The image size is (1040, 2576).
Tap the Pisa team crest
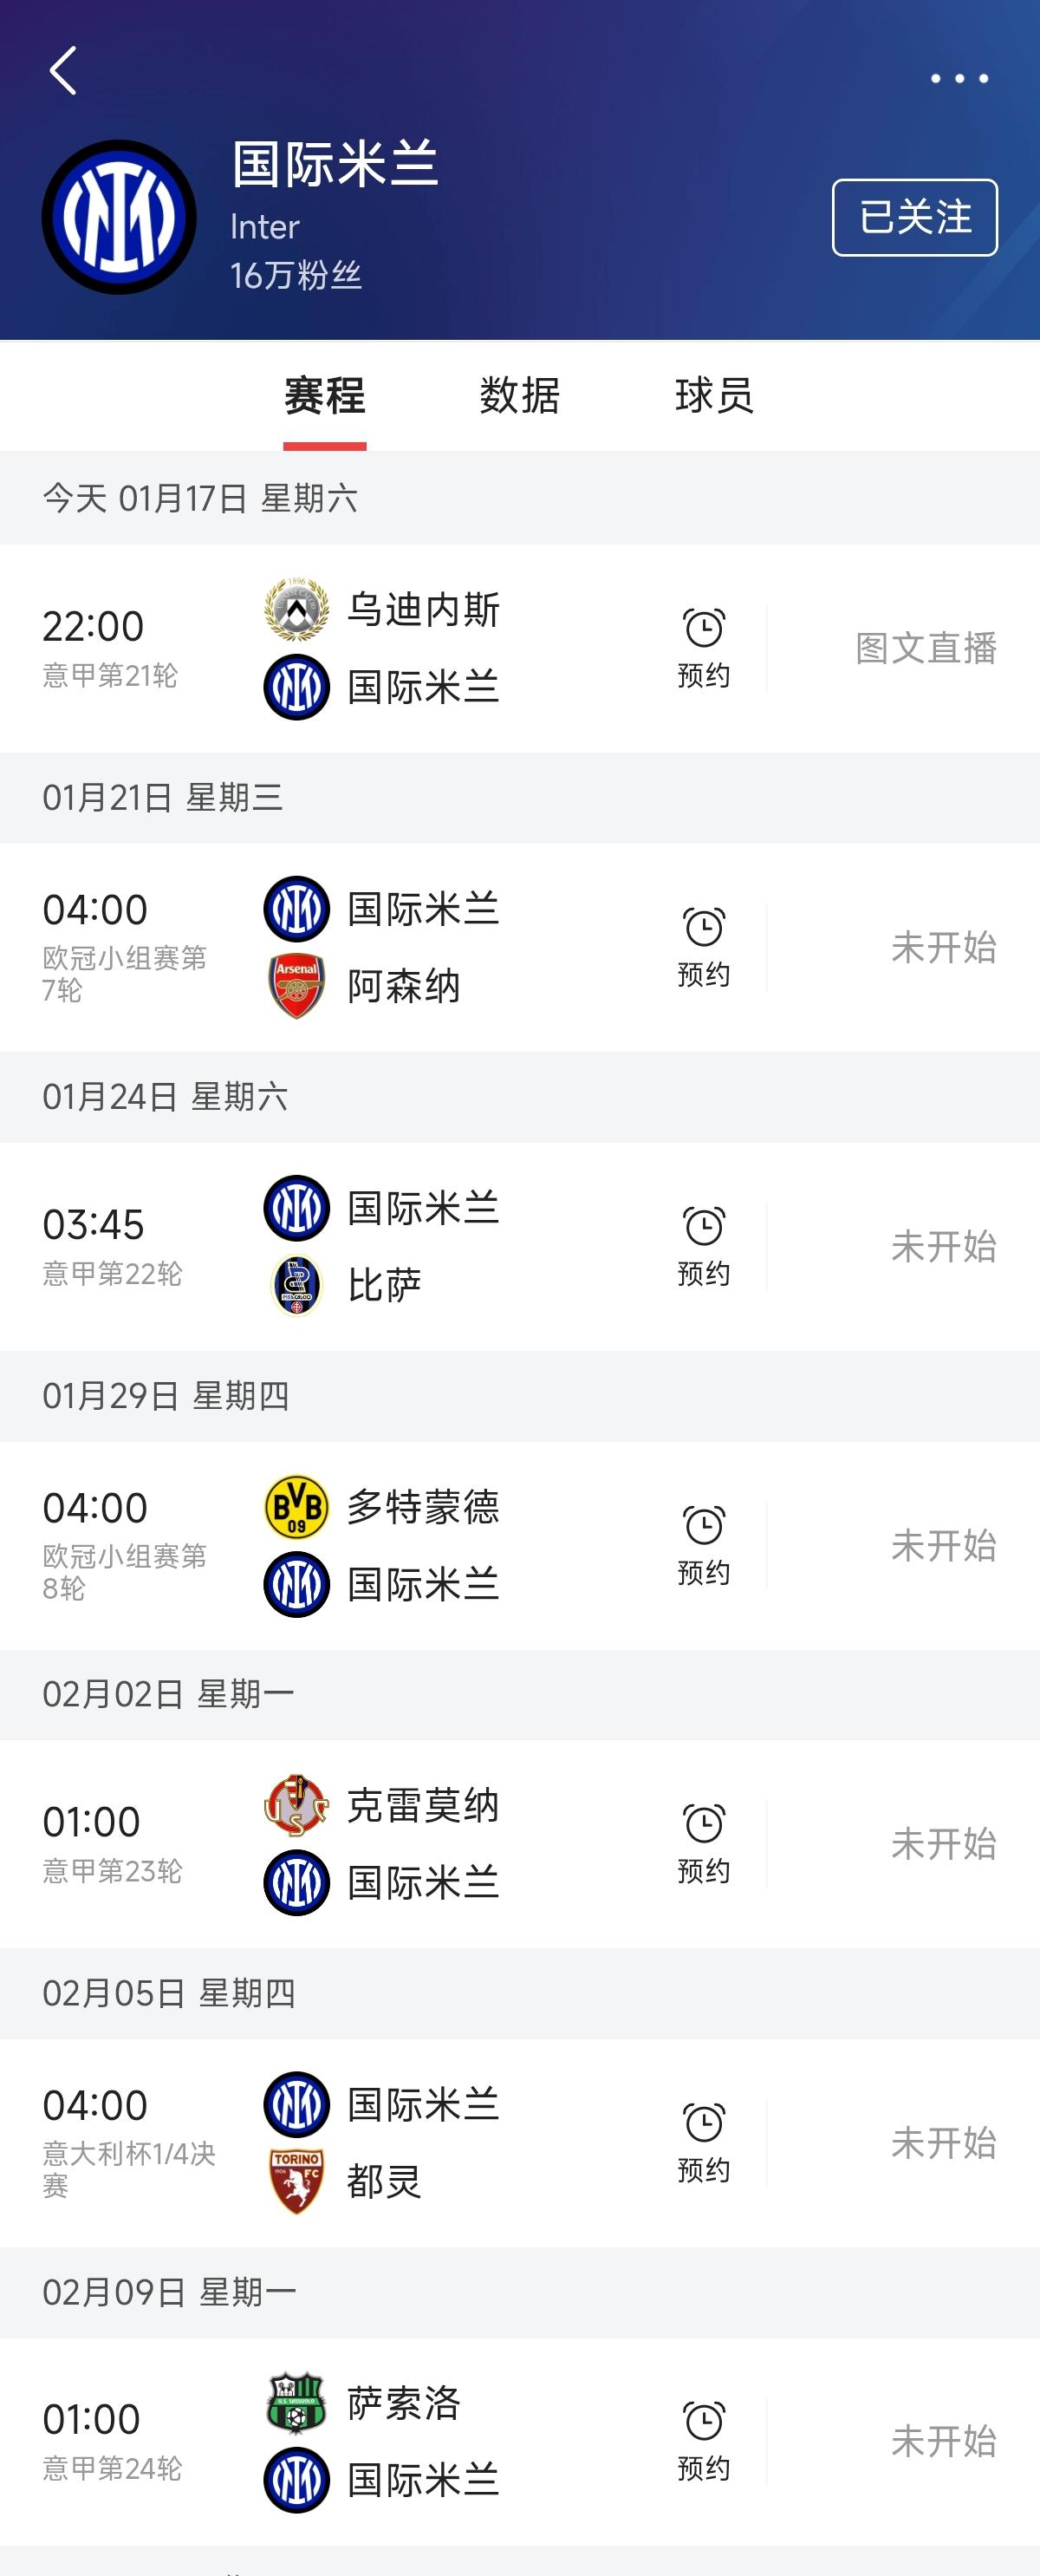click(297, 1285)
